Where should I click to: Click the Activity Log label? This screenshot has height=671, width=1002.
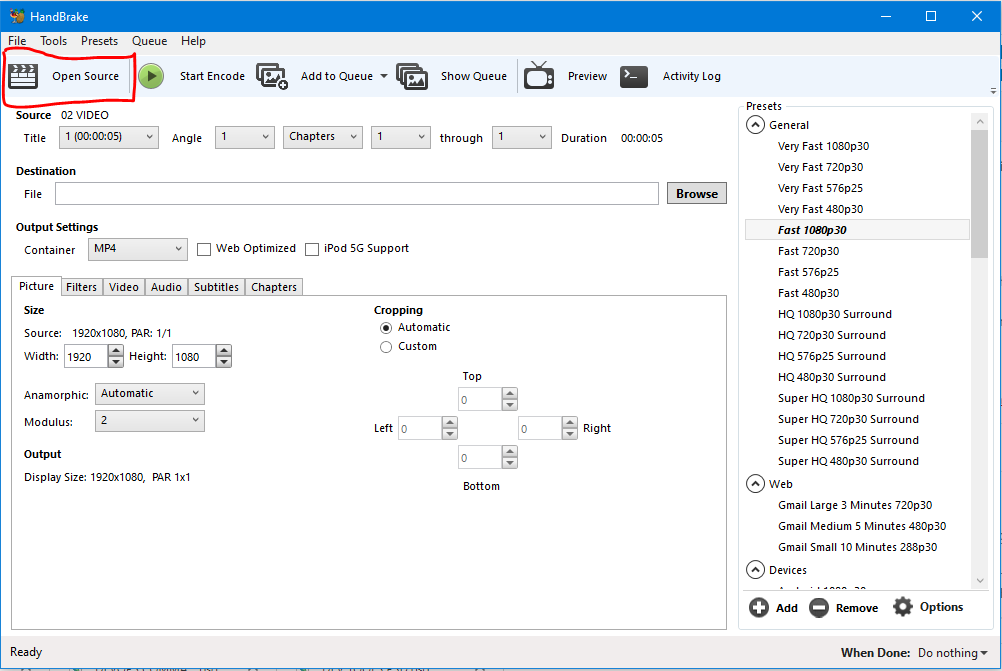691,76
